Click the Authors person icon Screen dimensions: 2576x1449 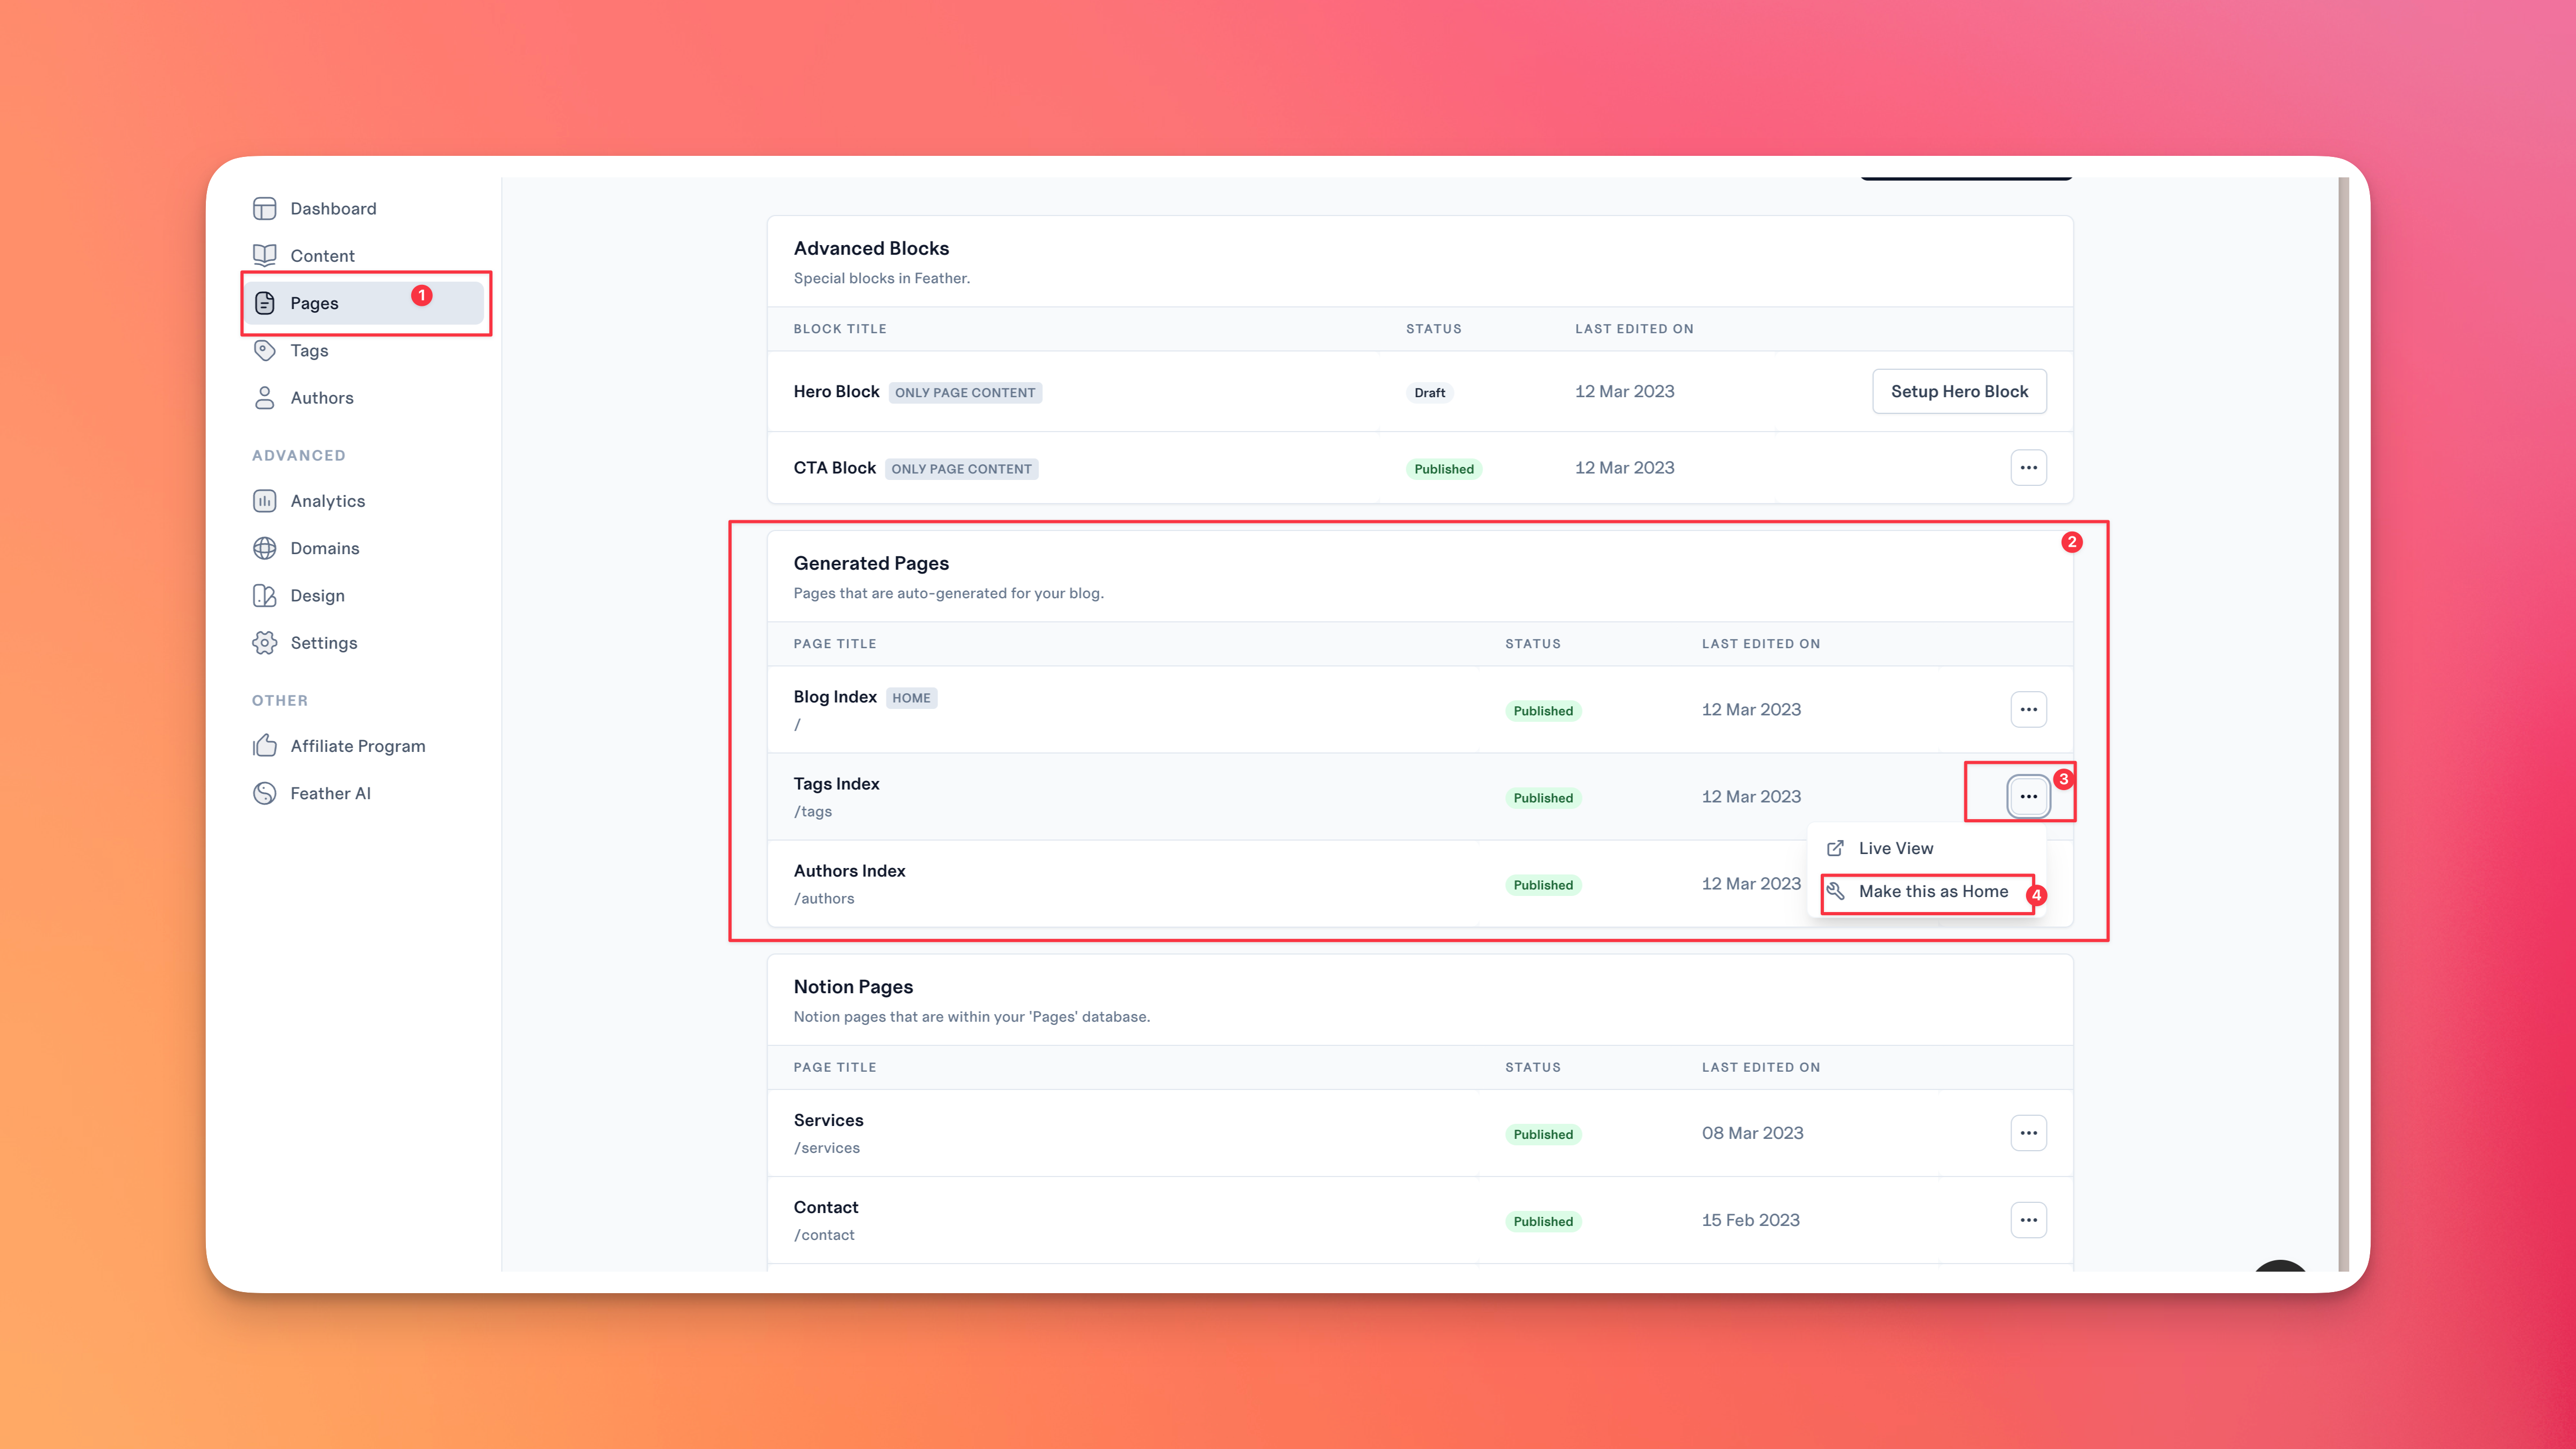[265, 397]
